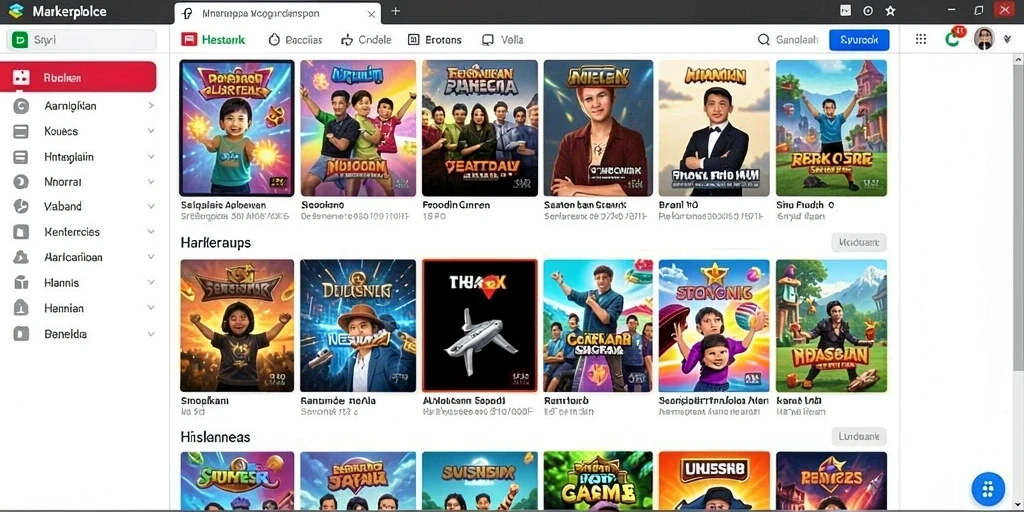1024x512 pixels.
Task: Expand the Vaband sidebar chevron
Action: point(151,206)
